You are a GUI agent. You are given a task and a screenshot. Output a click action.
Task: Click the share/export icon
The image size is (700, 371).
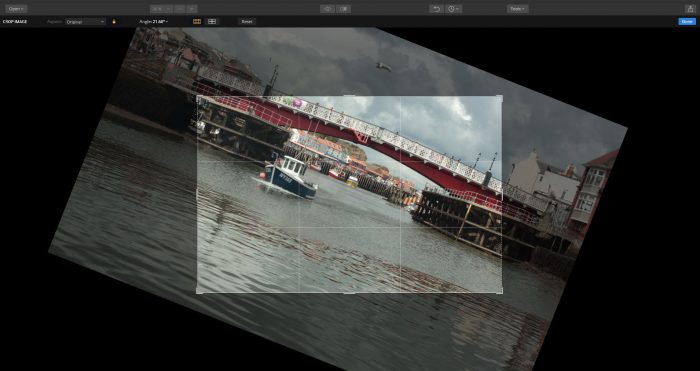pos(690,9)
